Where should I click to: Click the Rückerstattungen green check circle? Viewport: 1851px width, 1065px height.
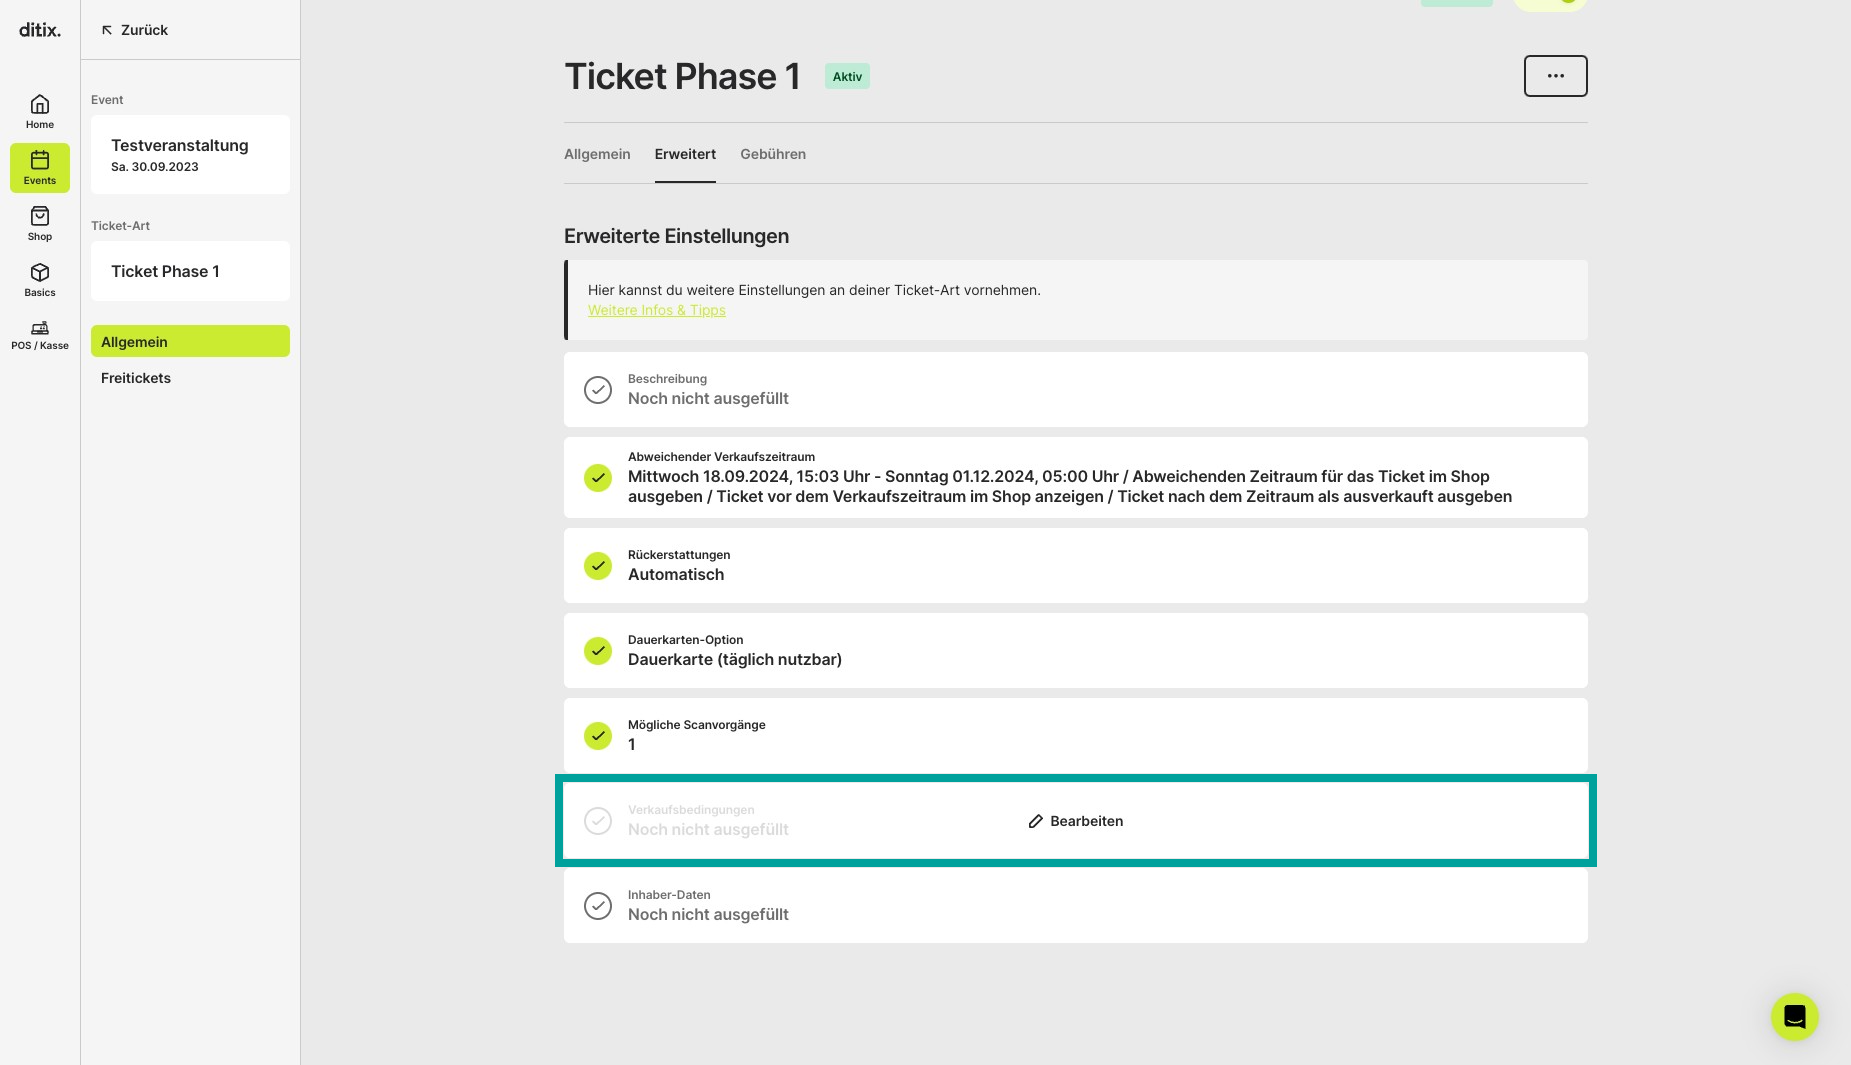pos(598,566)
